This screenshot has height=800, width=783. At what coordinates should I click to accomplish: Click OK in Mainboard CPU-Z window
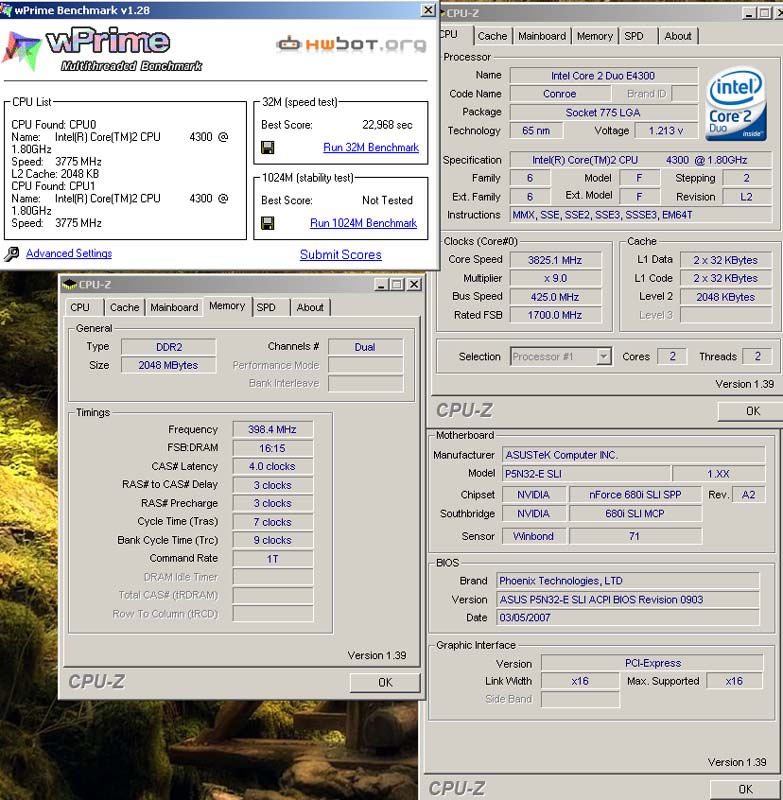point(746,789)
